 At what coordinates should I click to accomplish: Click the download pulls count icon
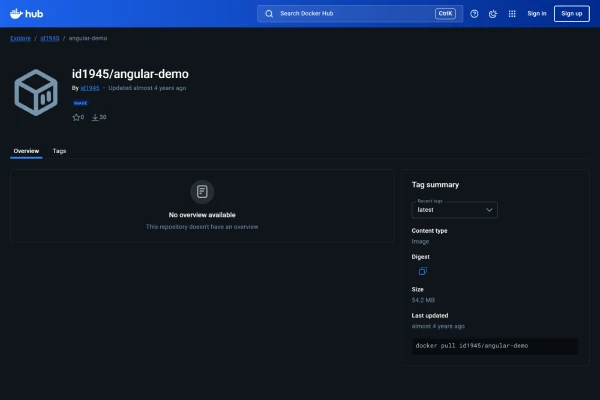(x=95, y=118)
